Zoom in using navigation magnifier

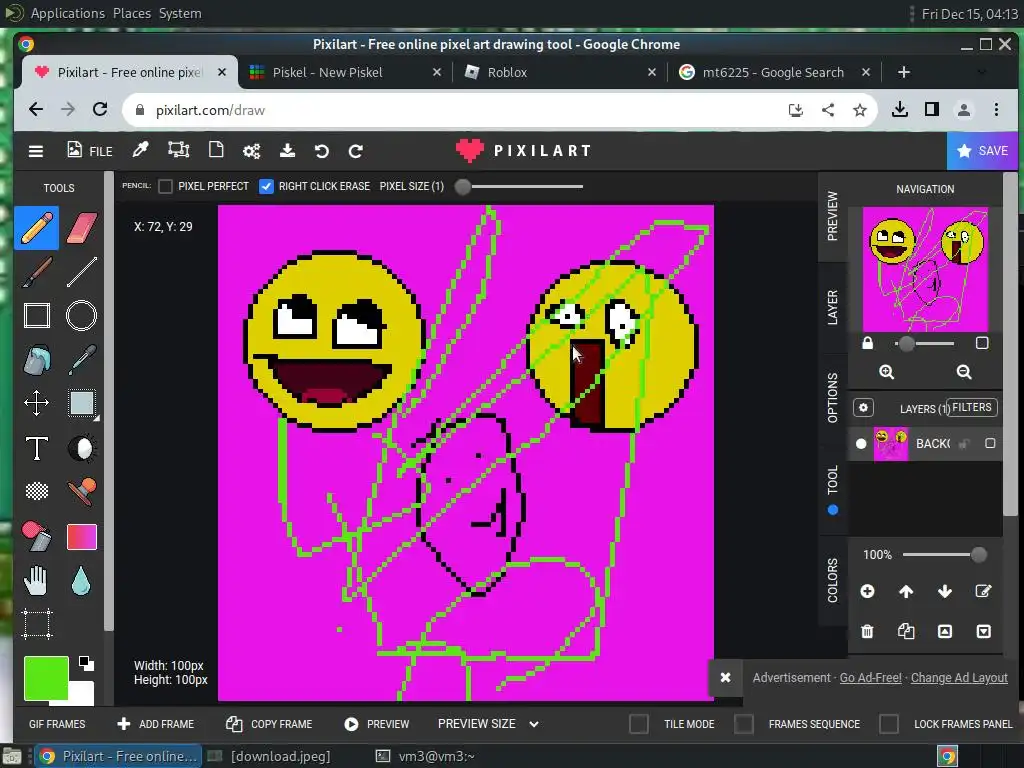[x=886, y=372]
